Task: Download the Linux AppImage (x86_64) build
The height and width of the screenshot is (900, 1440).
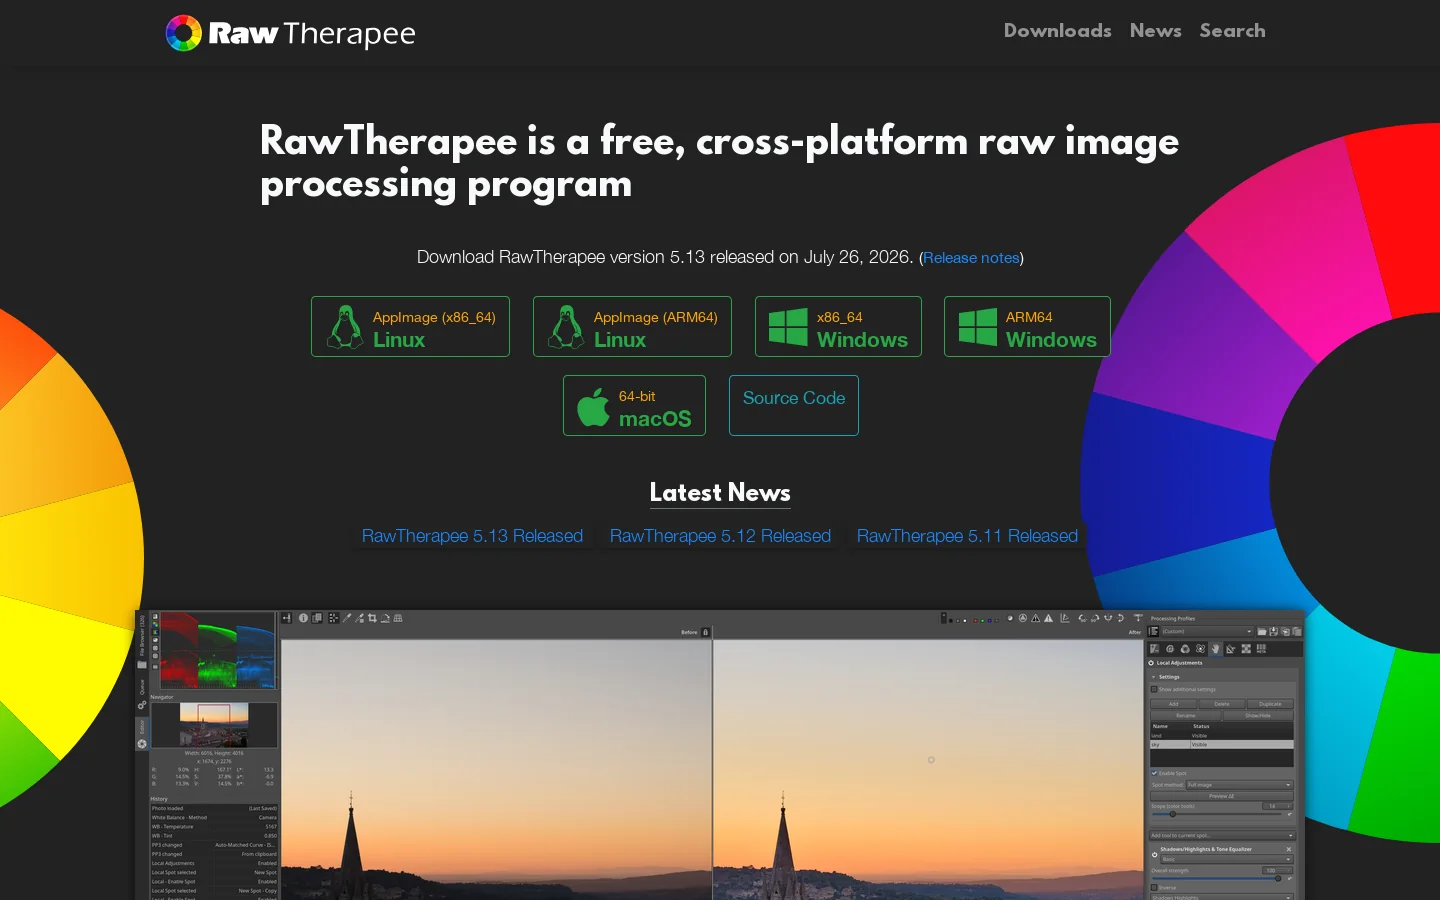Action: pos(410,326)
